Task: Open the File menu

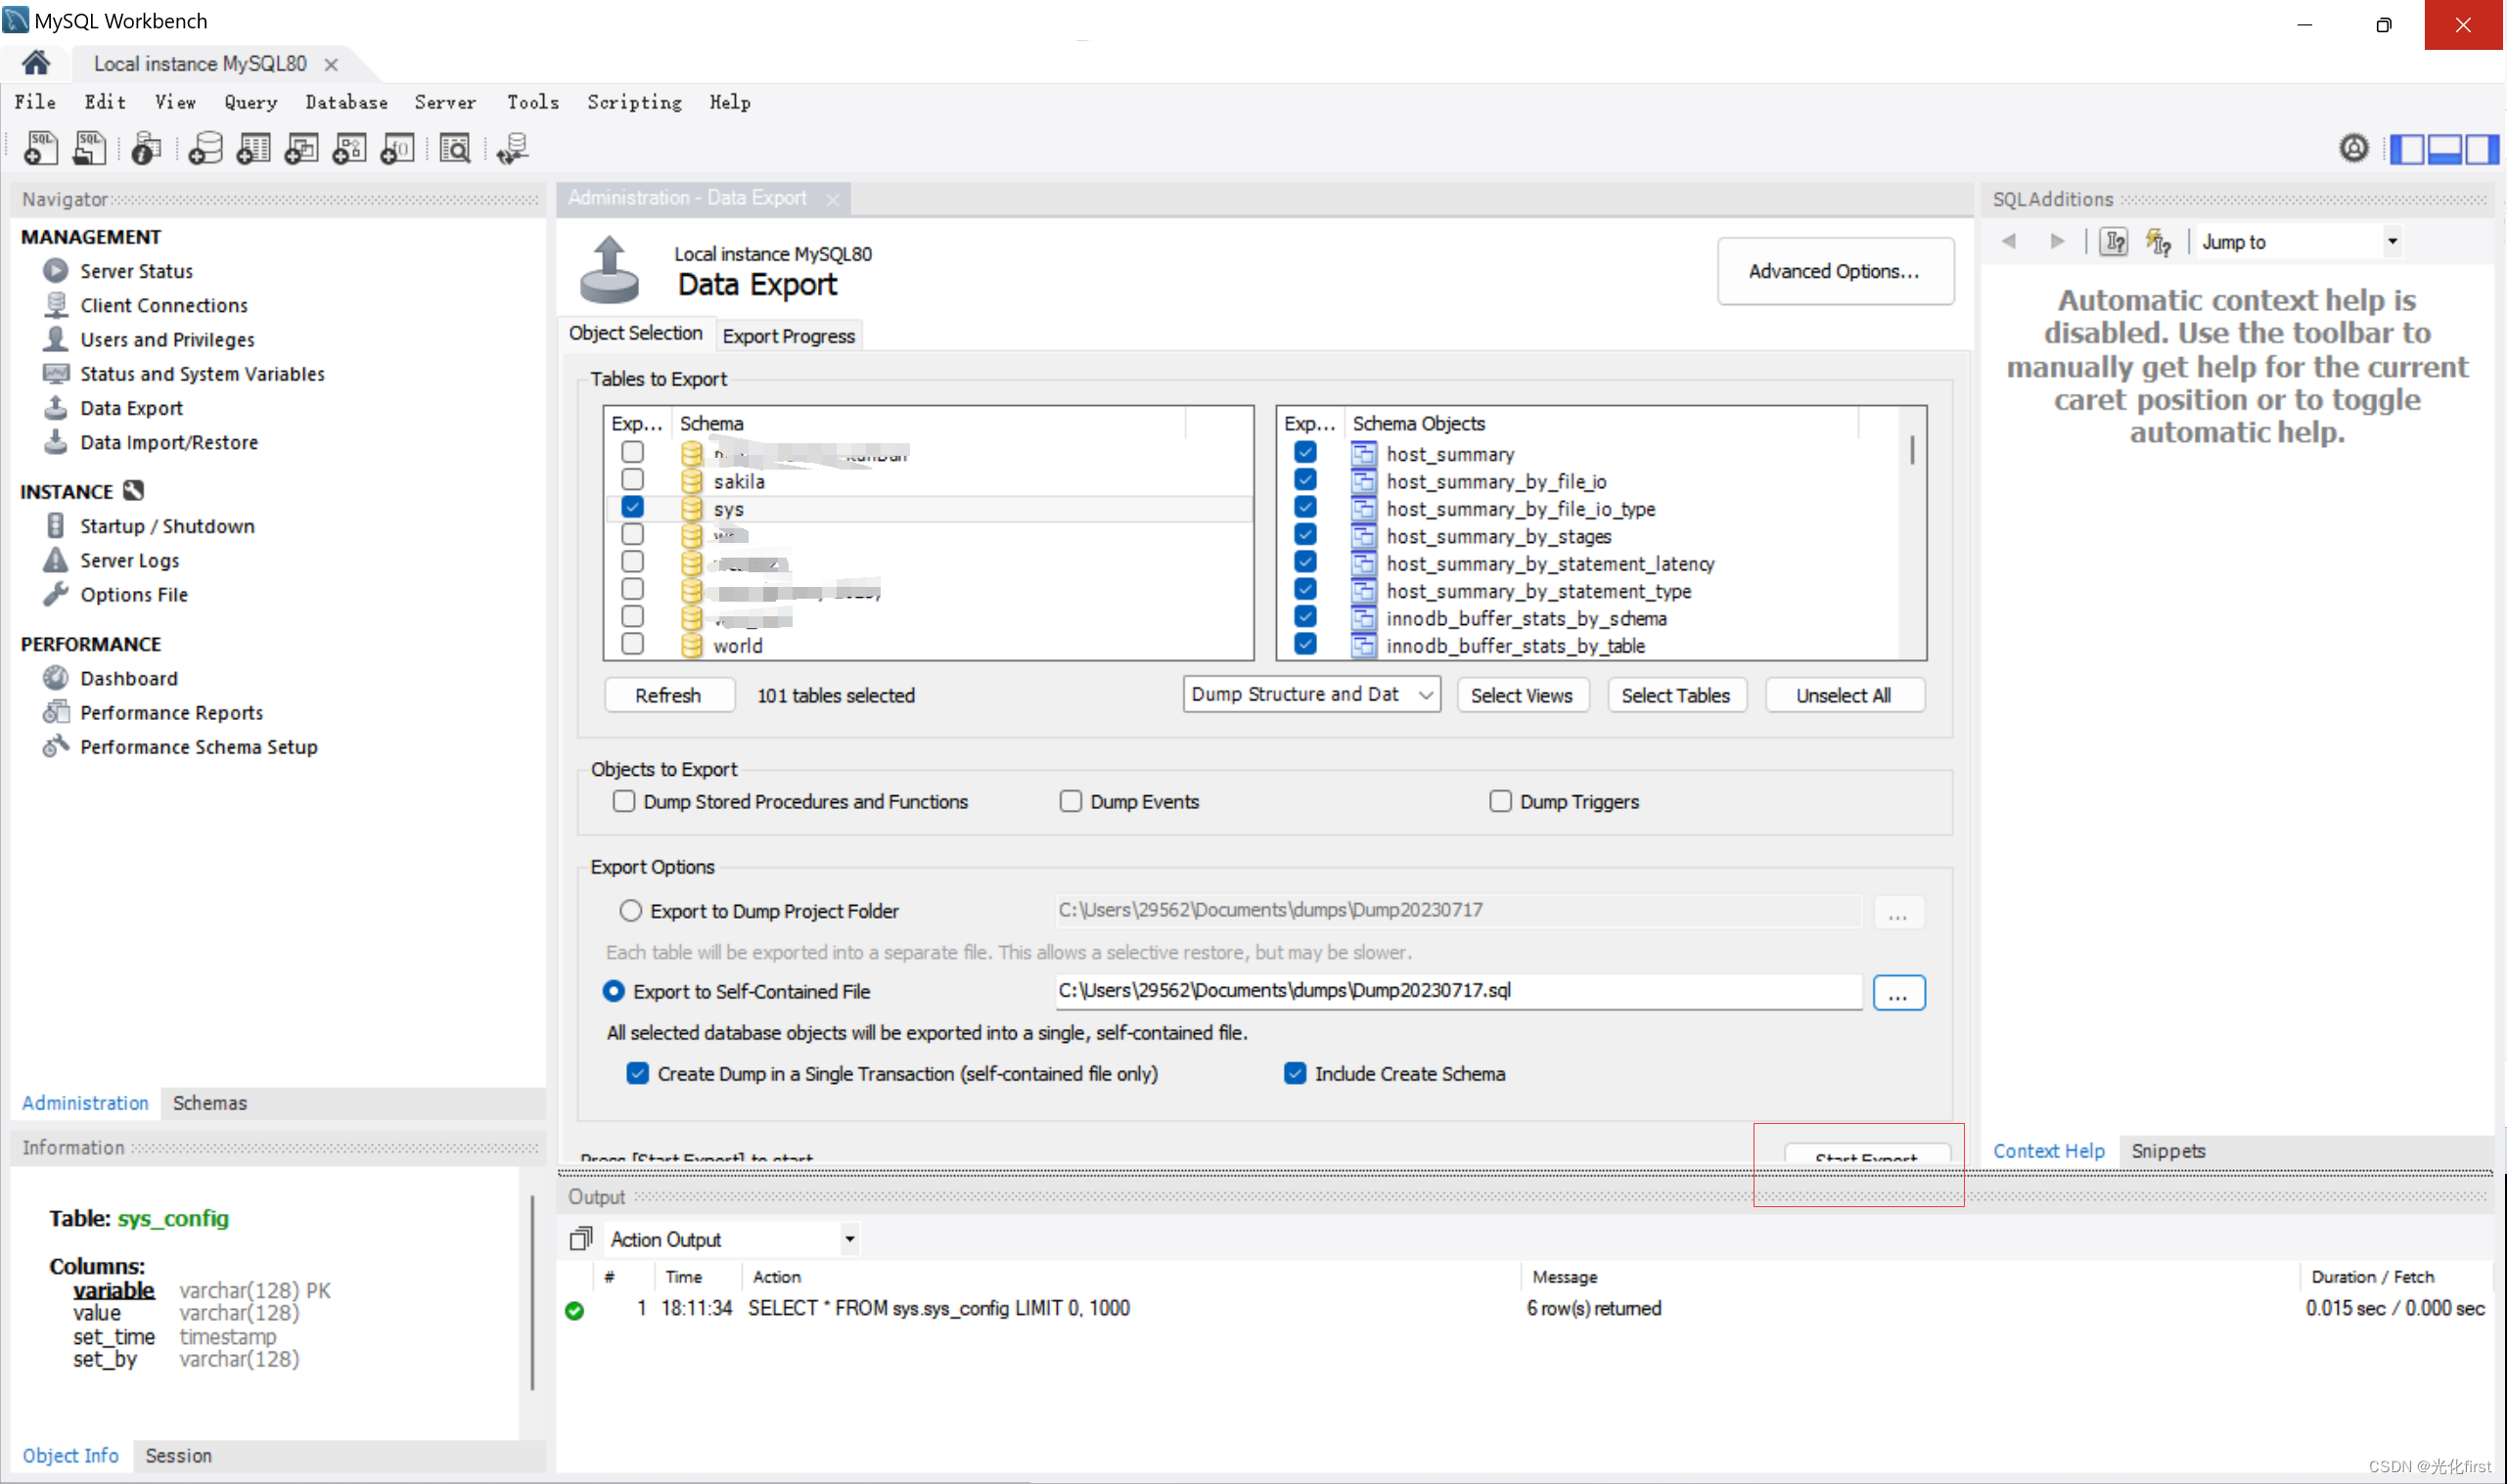Action: (x=35, y=102)
